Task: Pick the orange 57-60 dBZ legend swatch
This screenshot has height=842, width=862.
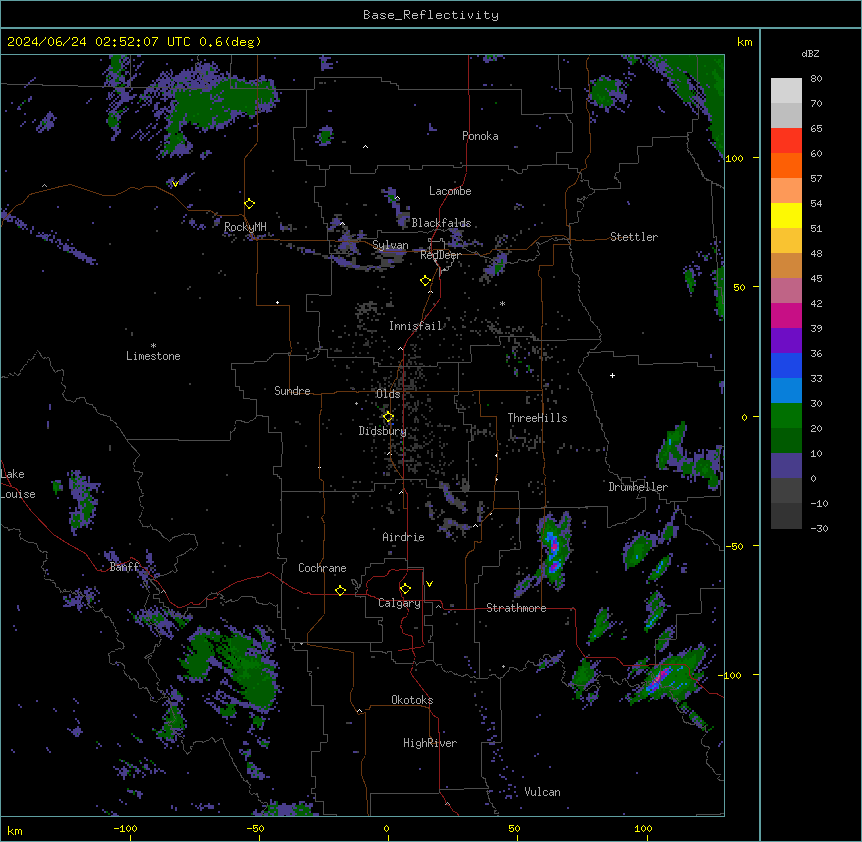Action: (786, 165)
